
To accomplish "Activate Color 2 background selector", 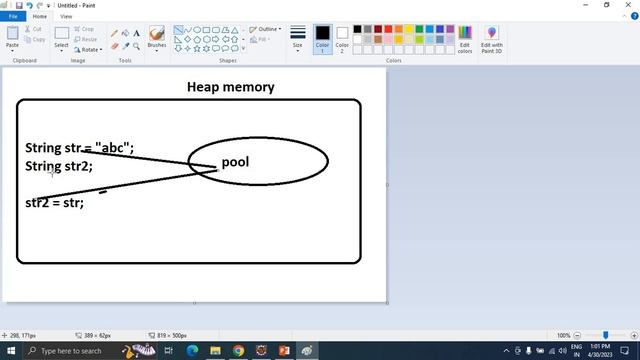I will [342, 39].
